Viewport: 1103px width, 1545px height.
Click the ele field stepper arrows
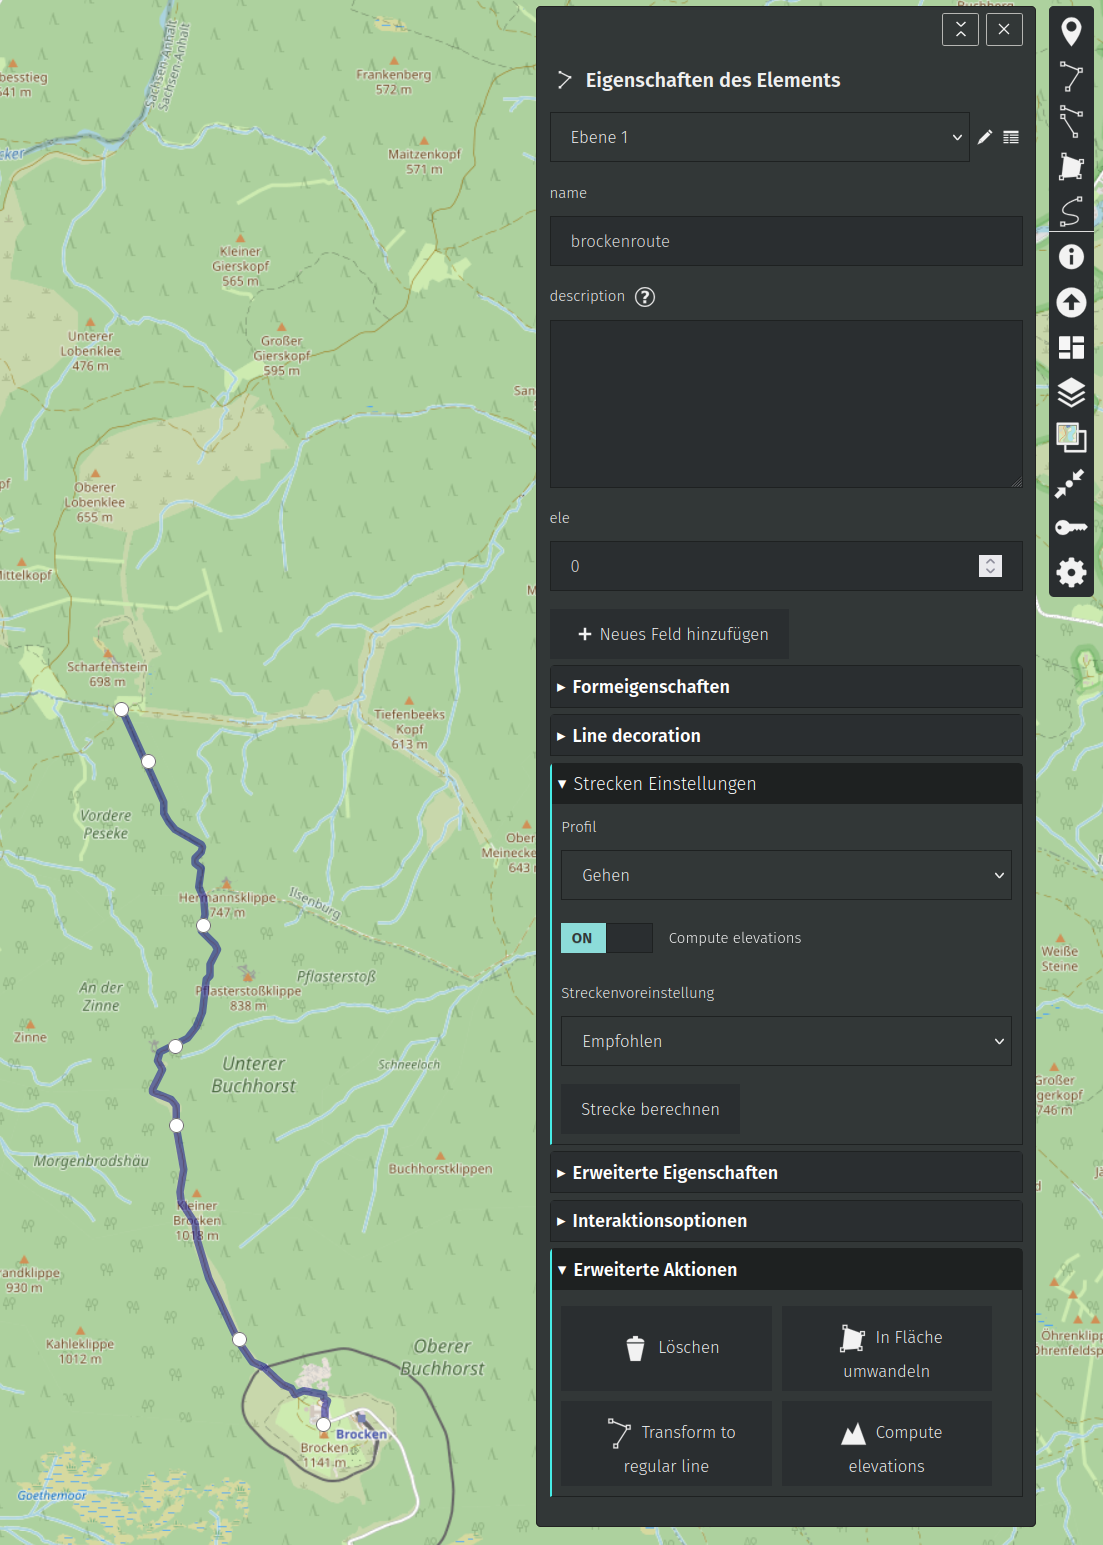point(990,566)
